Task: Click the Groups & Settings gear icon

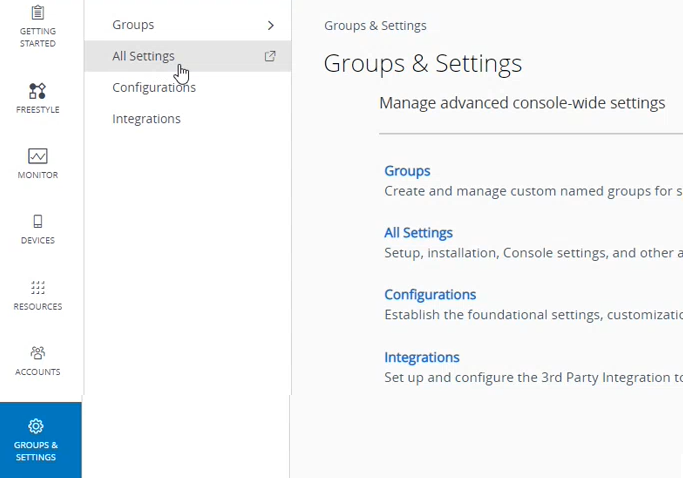Action: pos(36,426)
